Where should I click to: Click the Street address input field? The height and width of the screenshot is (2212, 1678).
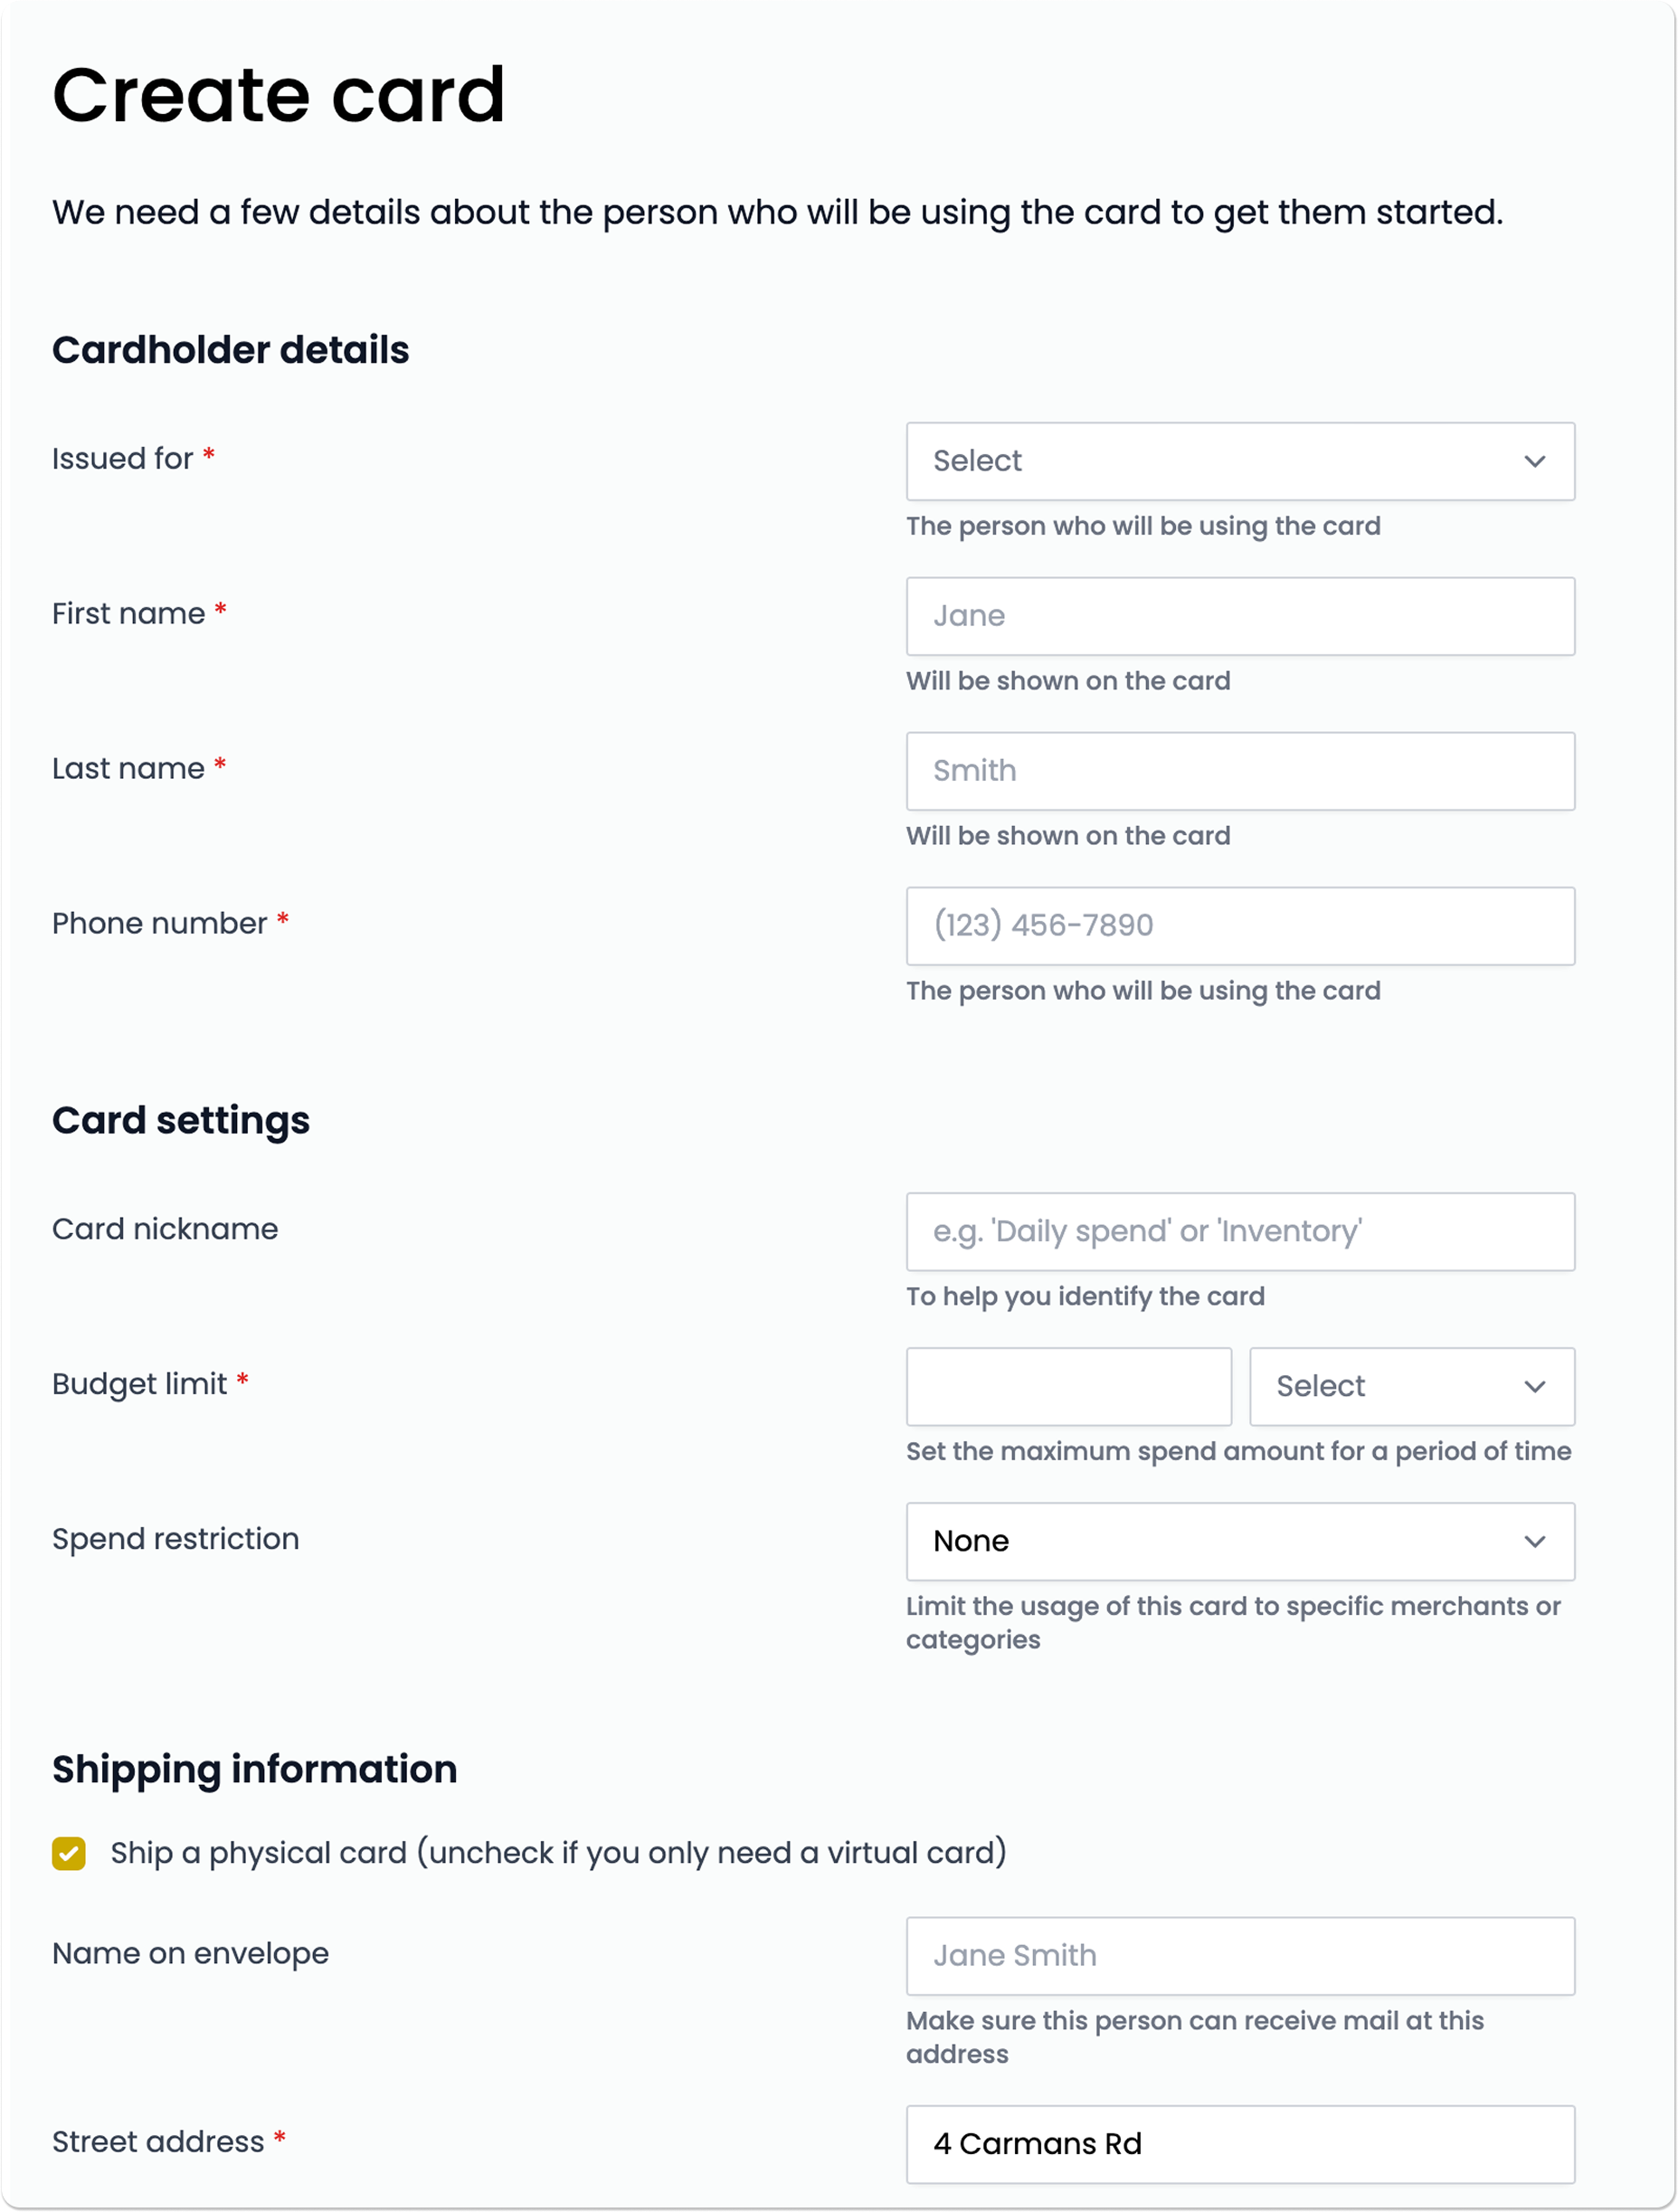pyautogui.click(x=1239, y=2144)
